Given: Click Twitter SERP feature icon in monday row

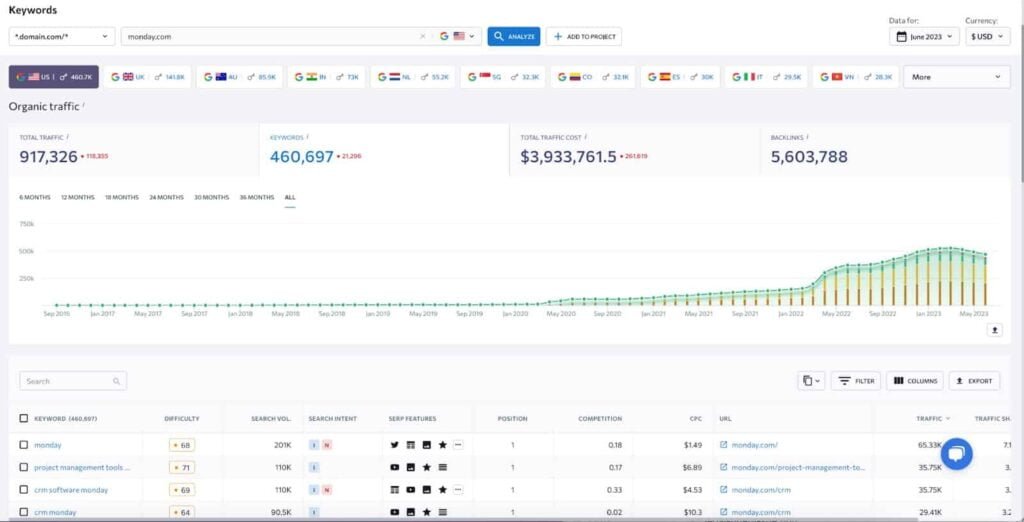Looking at the screenshot, I should pyautogui.click(x=394, y=445).
